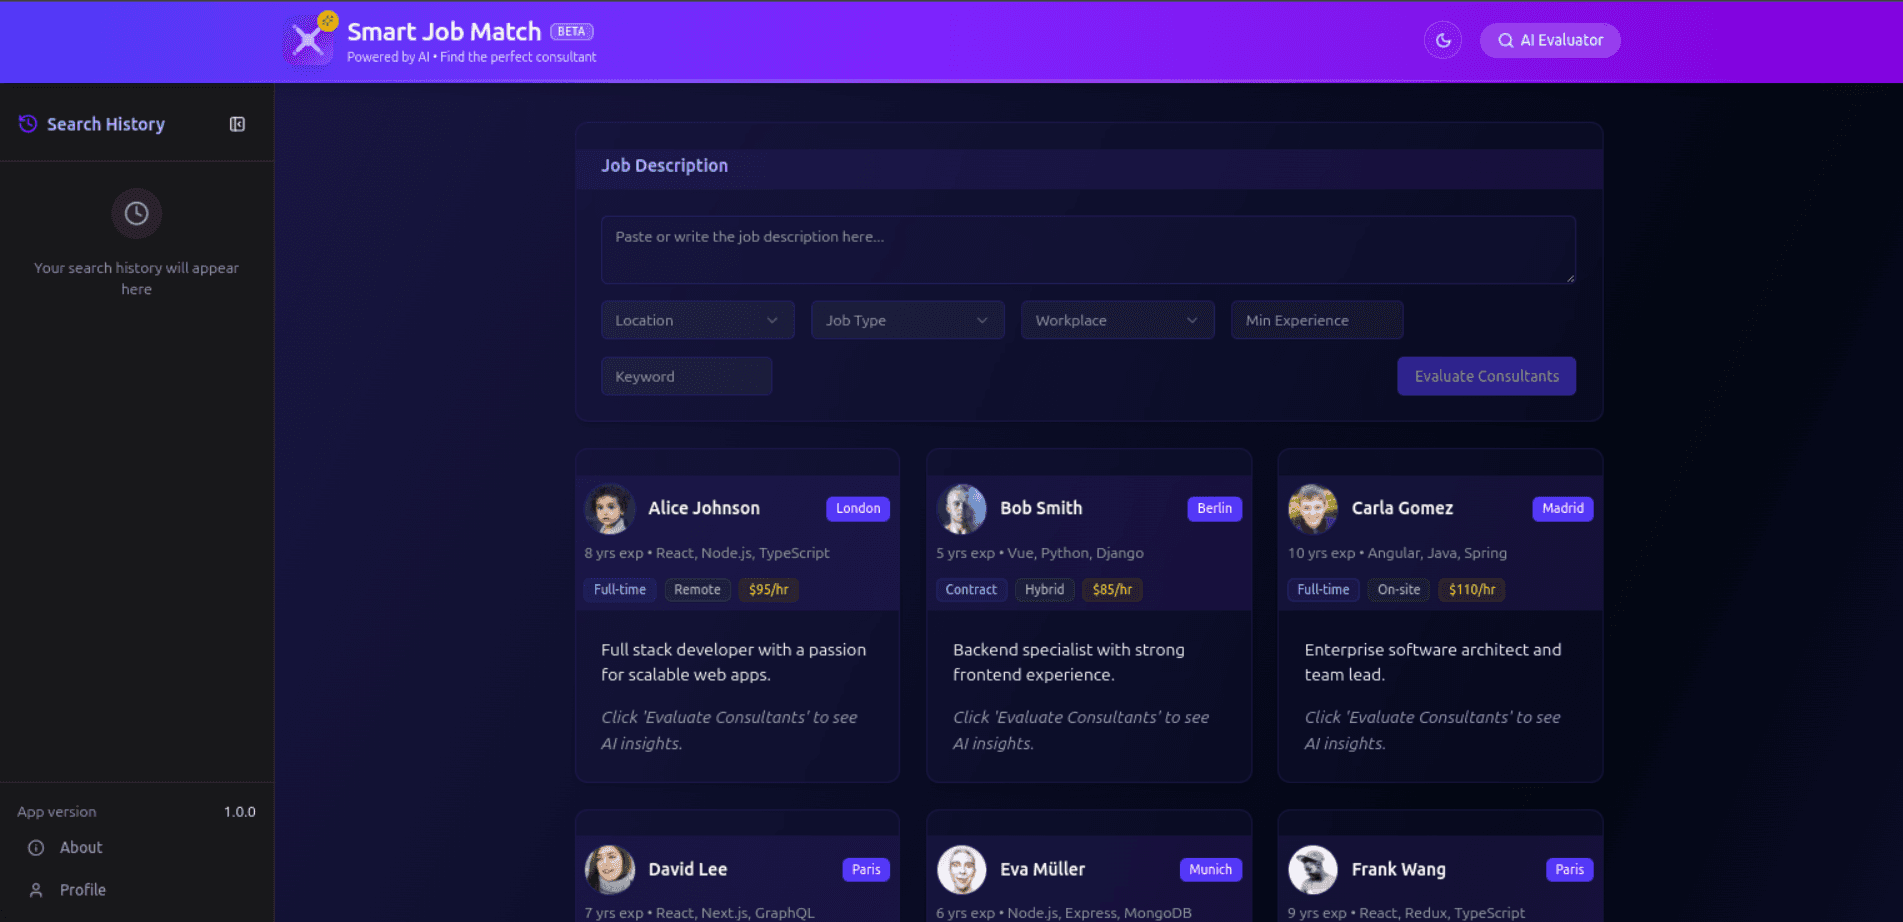The height and width of the screenshot is (922, 1903).
Task: Open the Profile link in sidebar
Action: tap(83, 889)
